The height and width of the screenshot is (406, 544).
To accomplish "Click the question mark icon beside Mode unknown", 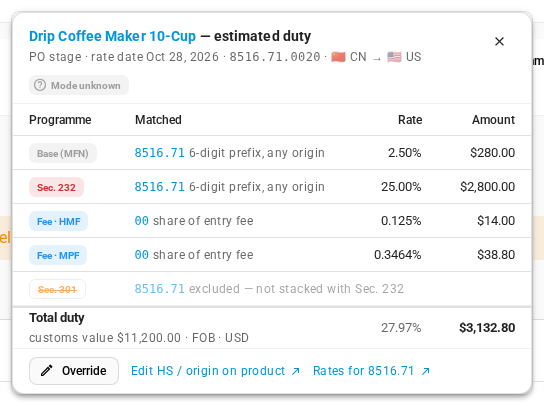I will coord(40,85).
